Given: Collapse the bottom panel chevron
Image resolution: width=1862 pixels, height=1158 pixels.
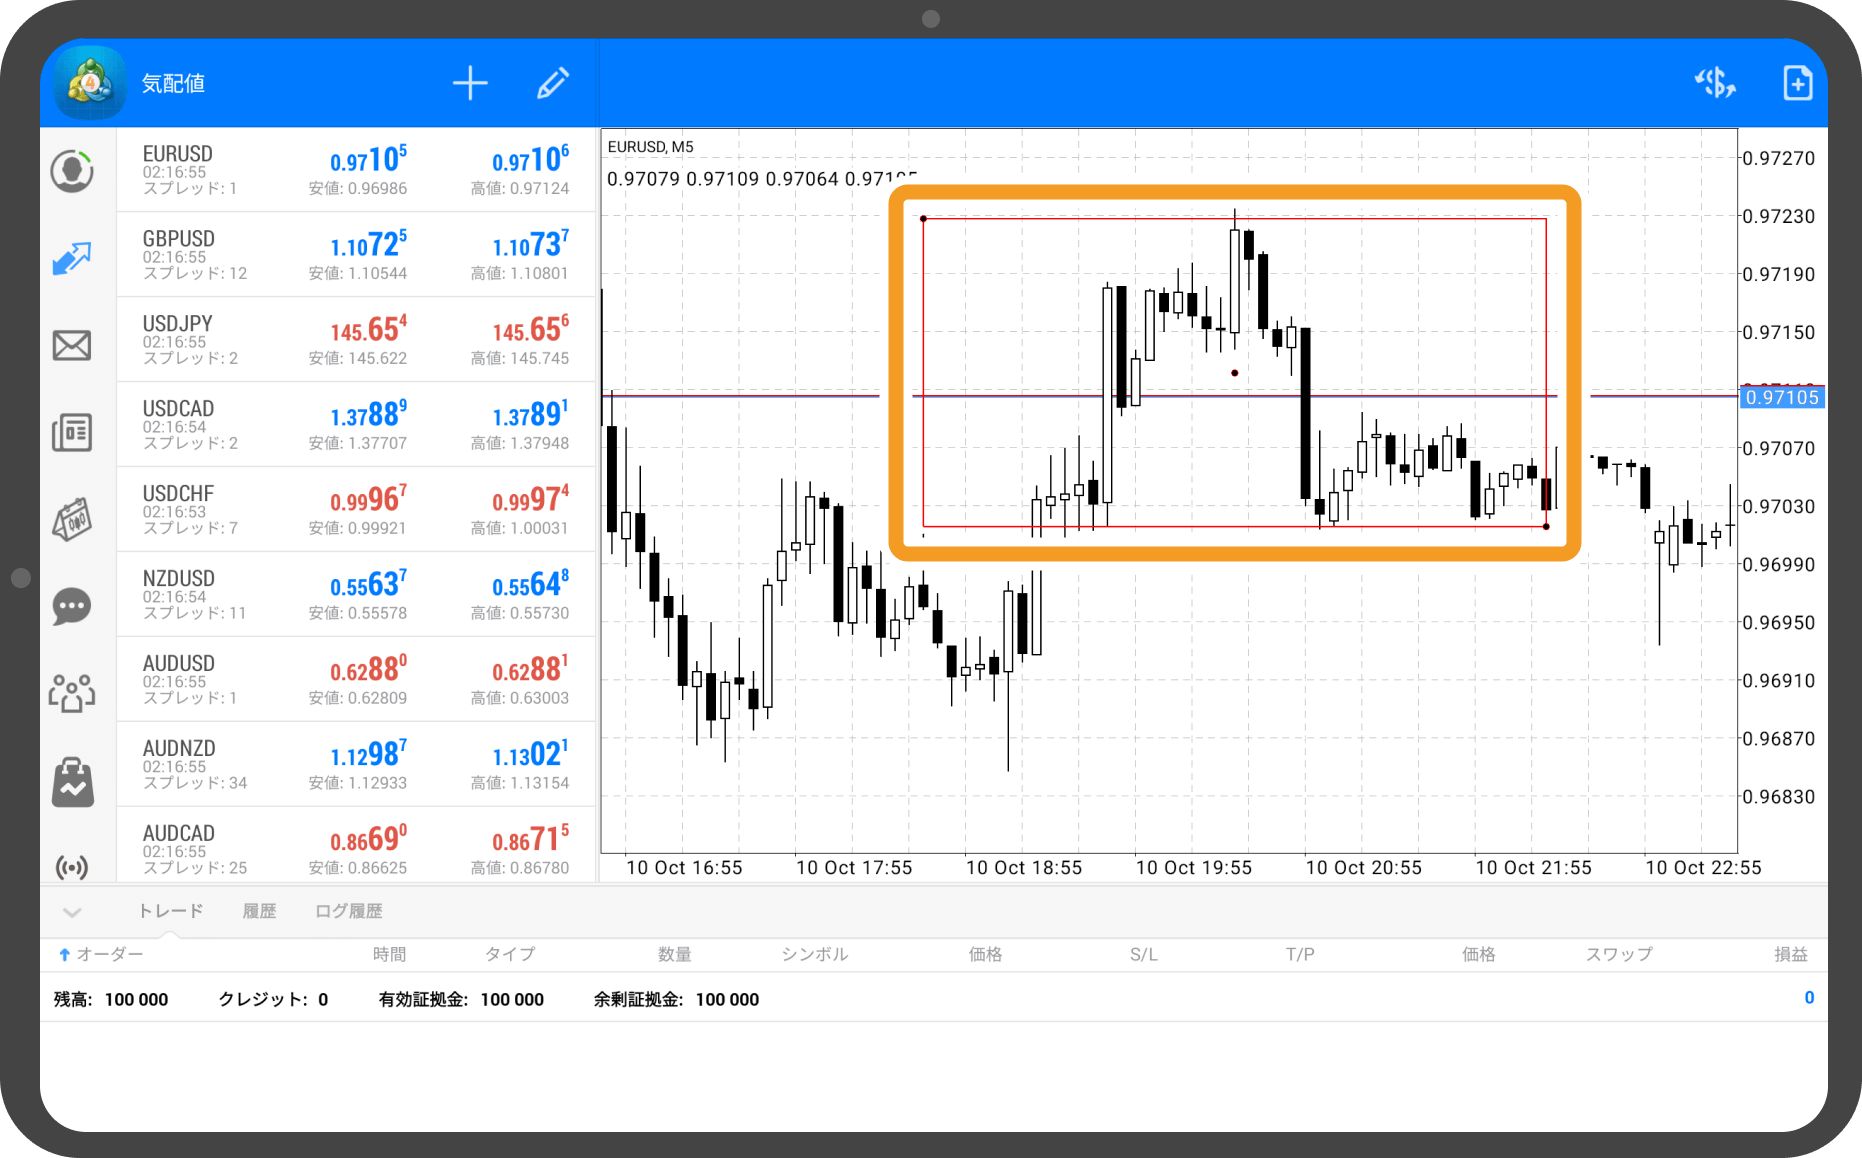Looking at the screenshot, I should (x=72, y=912).
